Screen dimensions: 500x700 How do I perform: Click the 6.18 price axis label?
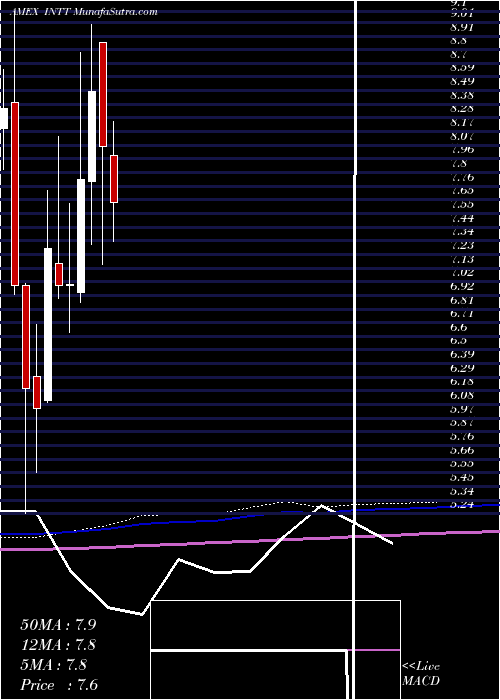[x=462, y=382]
